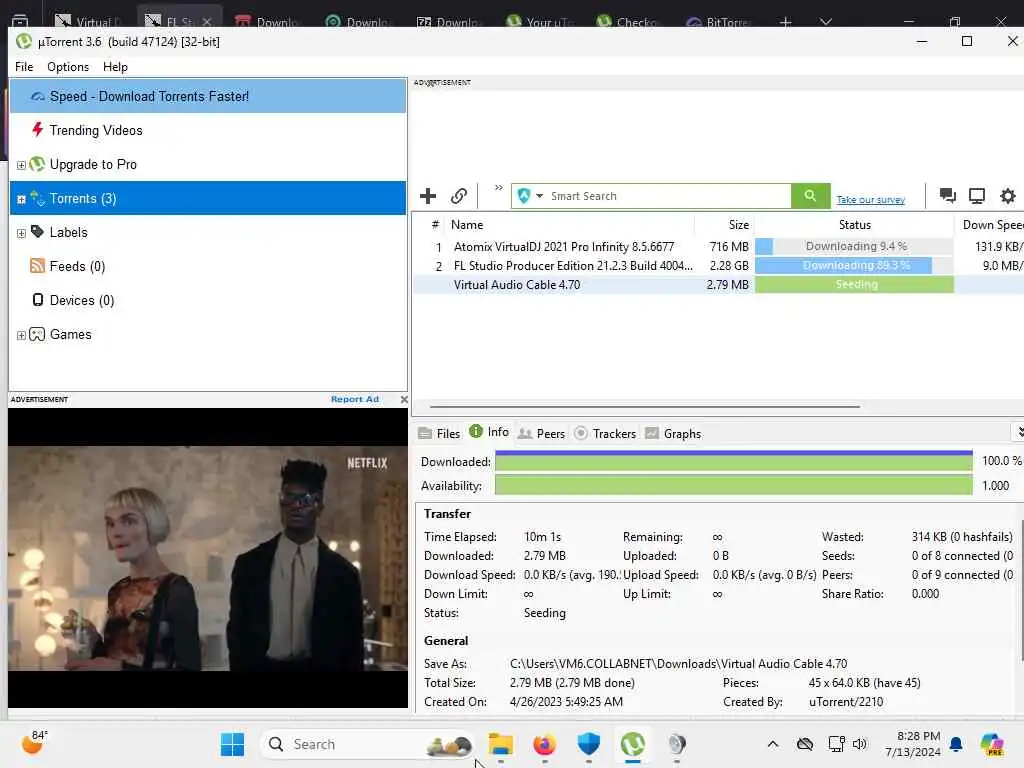
Task: Select Games in sidebar
Action: tap(208, 334)
